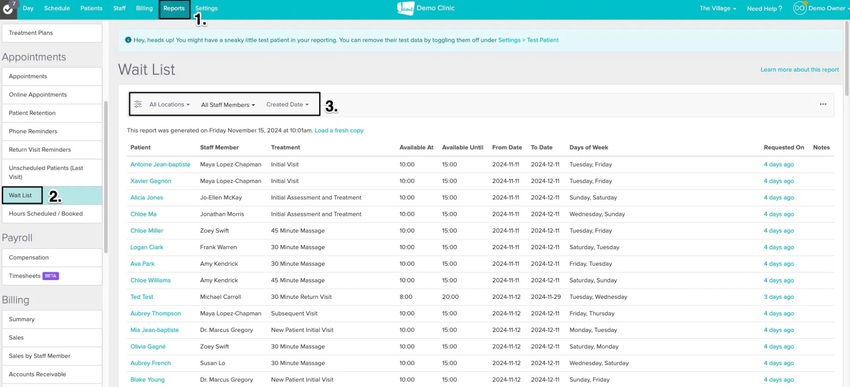
Task: Click the Jane Demo Clinic logo
Action: coord(426,8)
